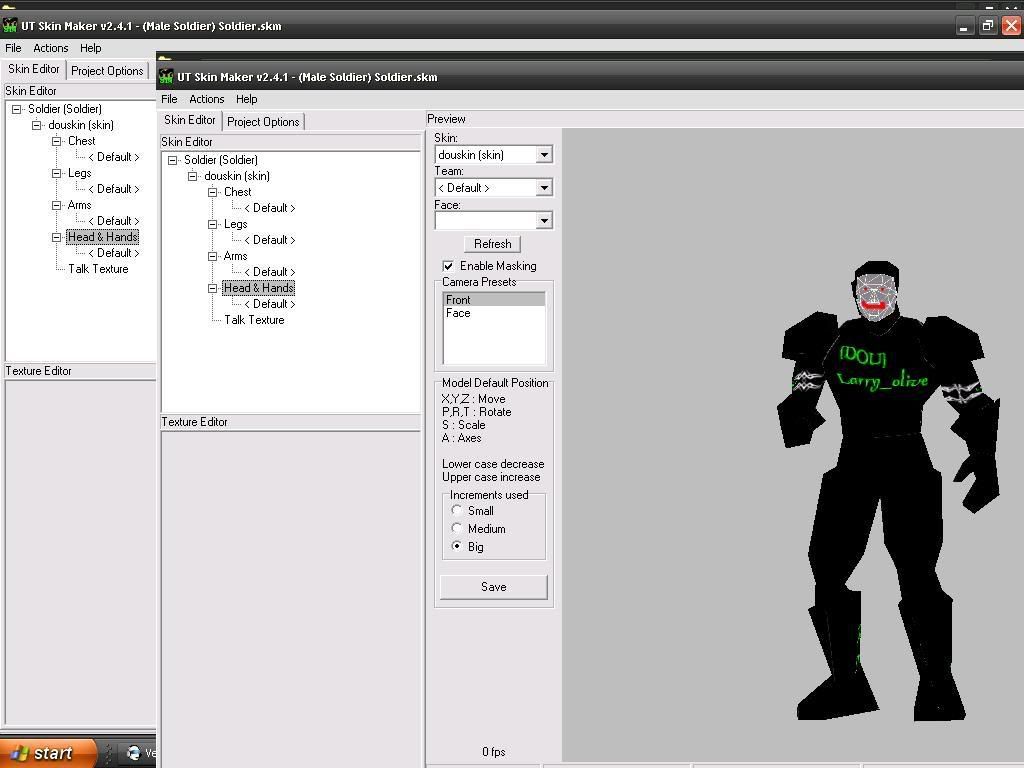This screenshot has width=1024, height=768.
Task: Open File menu in front window
Action: pos(169,99)
